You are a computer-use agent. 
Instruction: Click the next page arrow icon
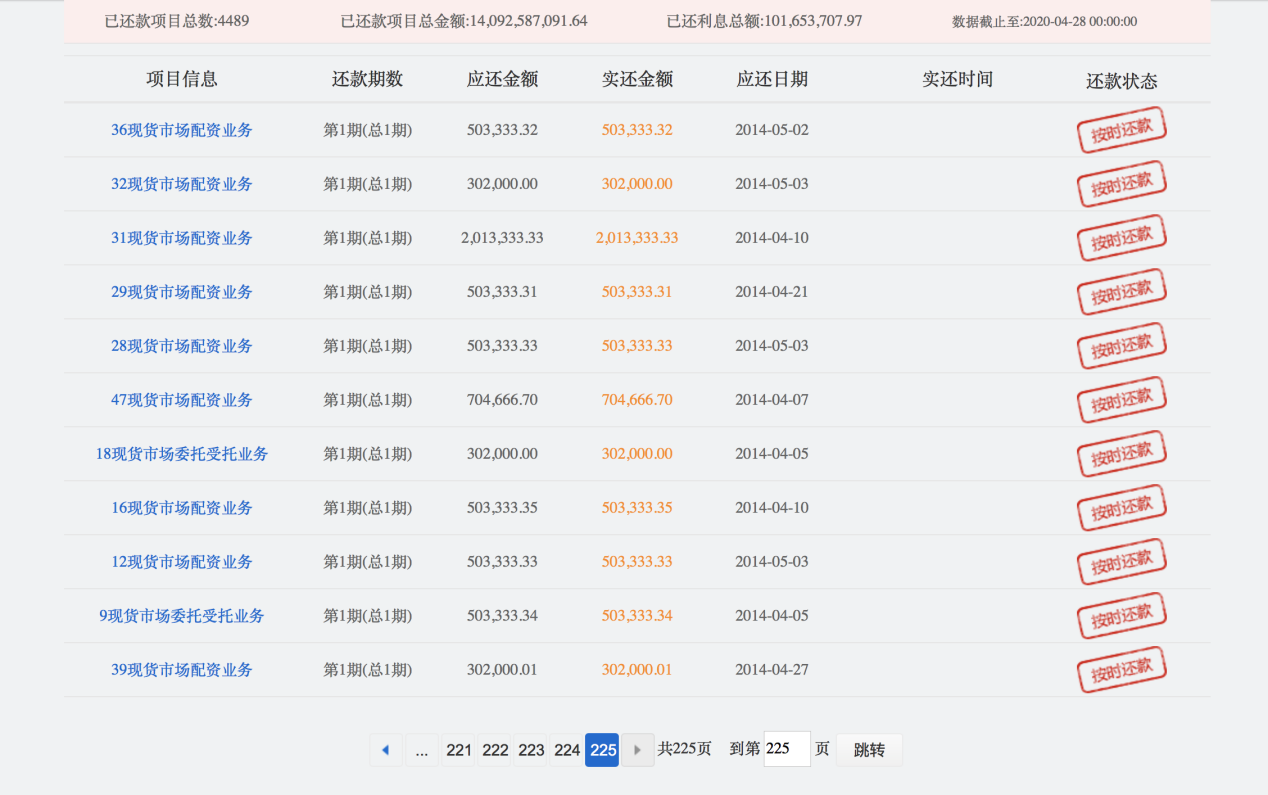pyautogui.click(x=638, y=749)
